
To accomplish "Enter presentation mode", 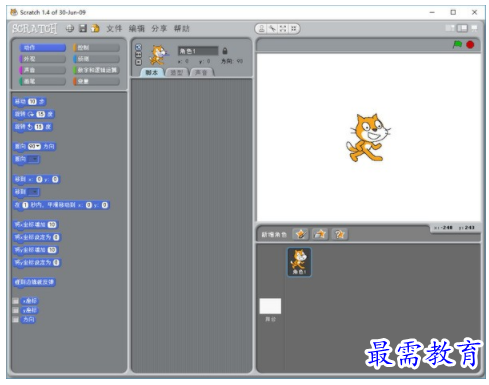I will click(474, 29).
